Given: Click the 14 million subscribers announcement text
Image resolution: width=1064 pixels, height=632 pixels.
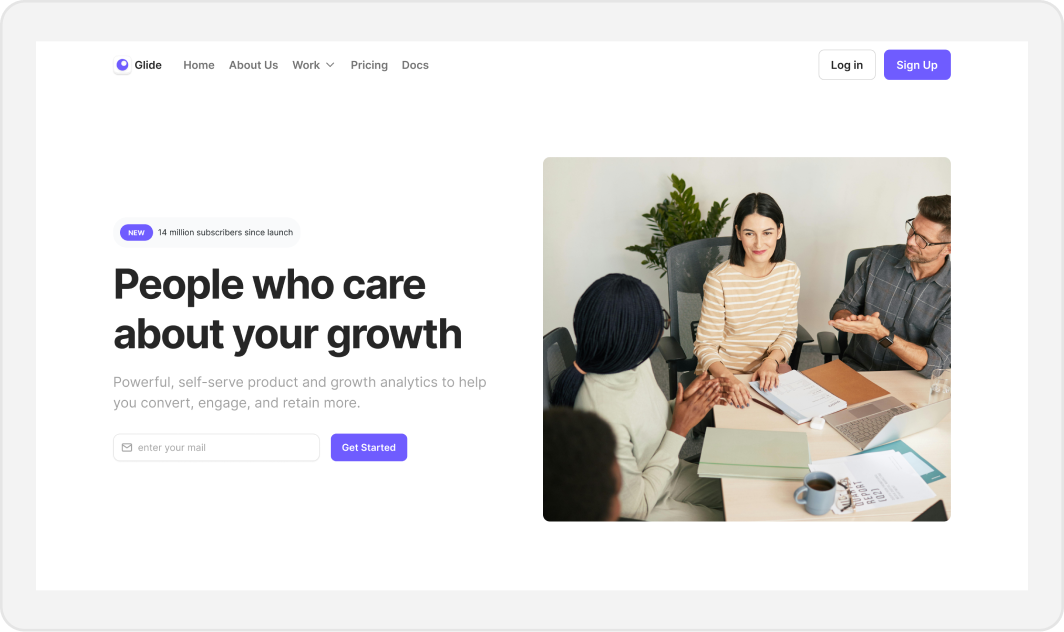Looking at the screenshot, I should pyautogui.click(x=225, y=232).
